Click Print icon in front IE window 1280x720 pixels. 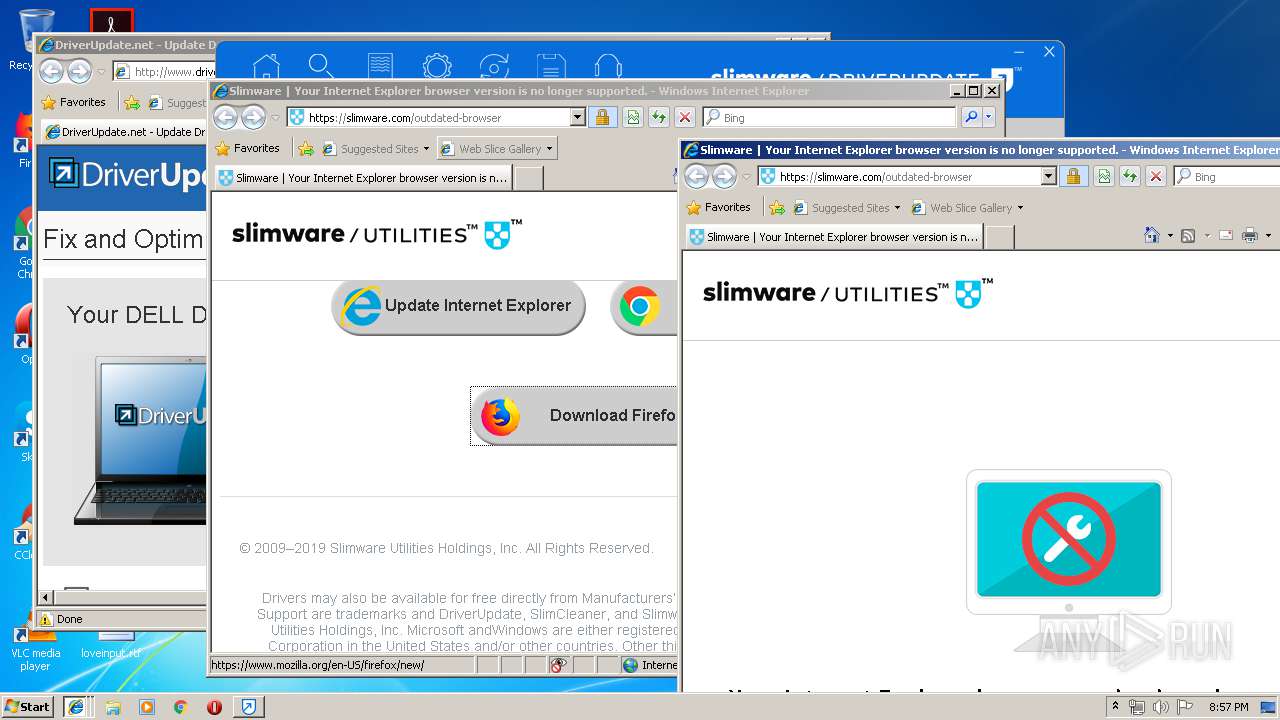pyautogui.click(x=1250, y=235)
